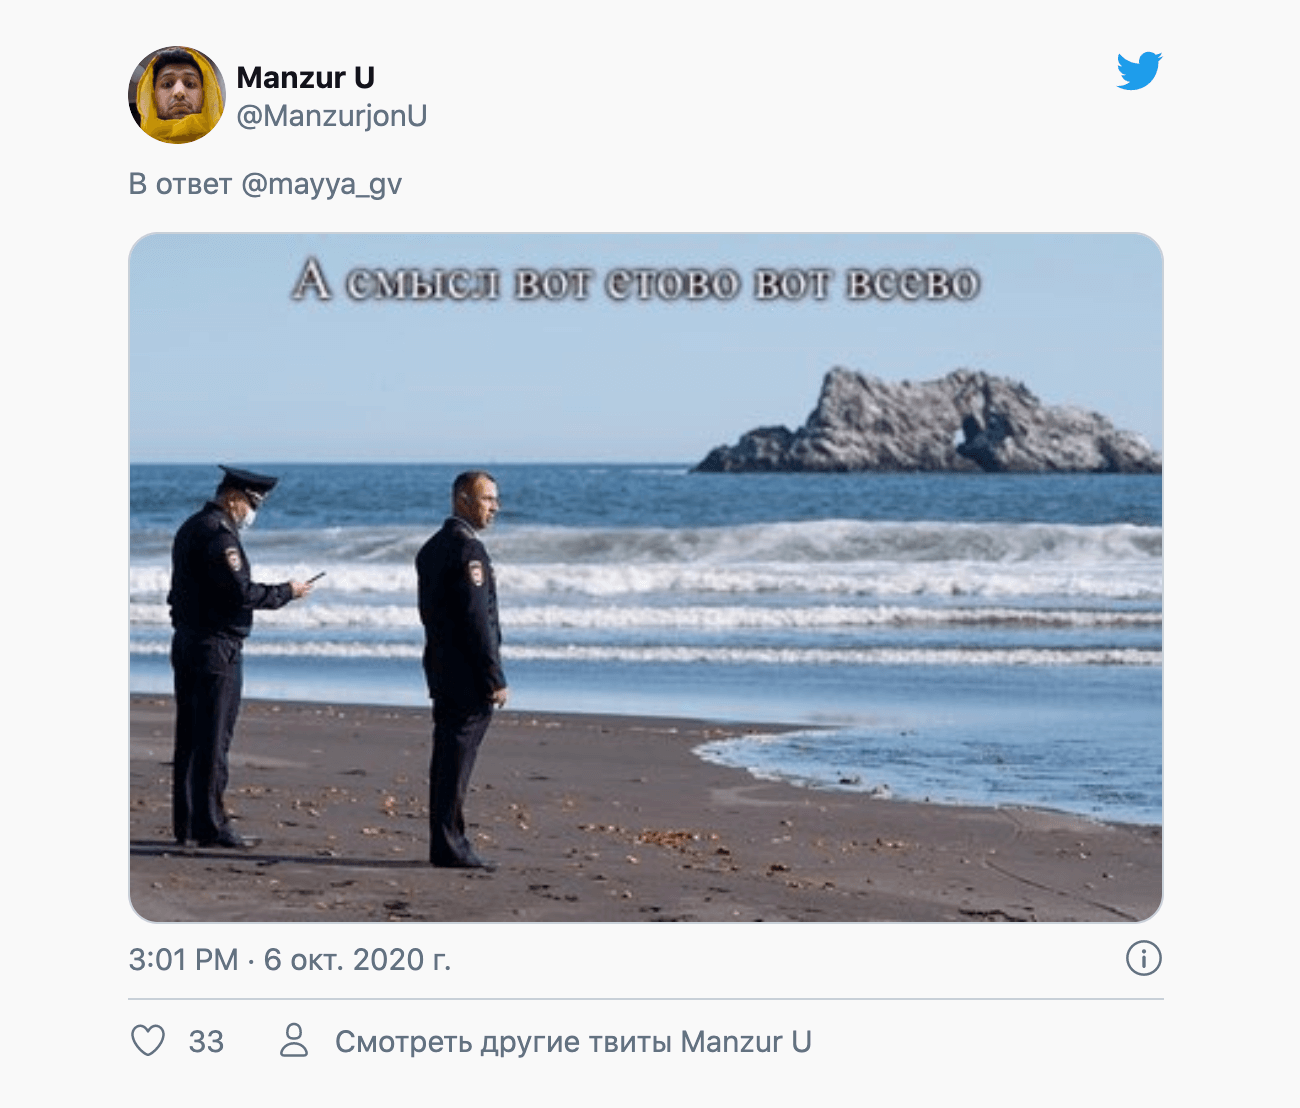
Task: Open Manzur U's profile avatar
Action: pyautogui.click(x=177, y=95)
